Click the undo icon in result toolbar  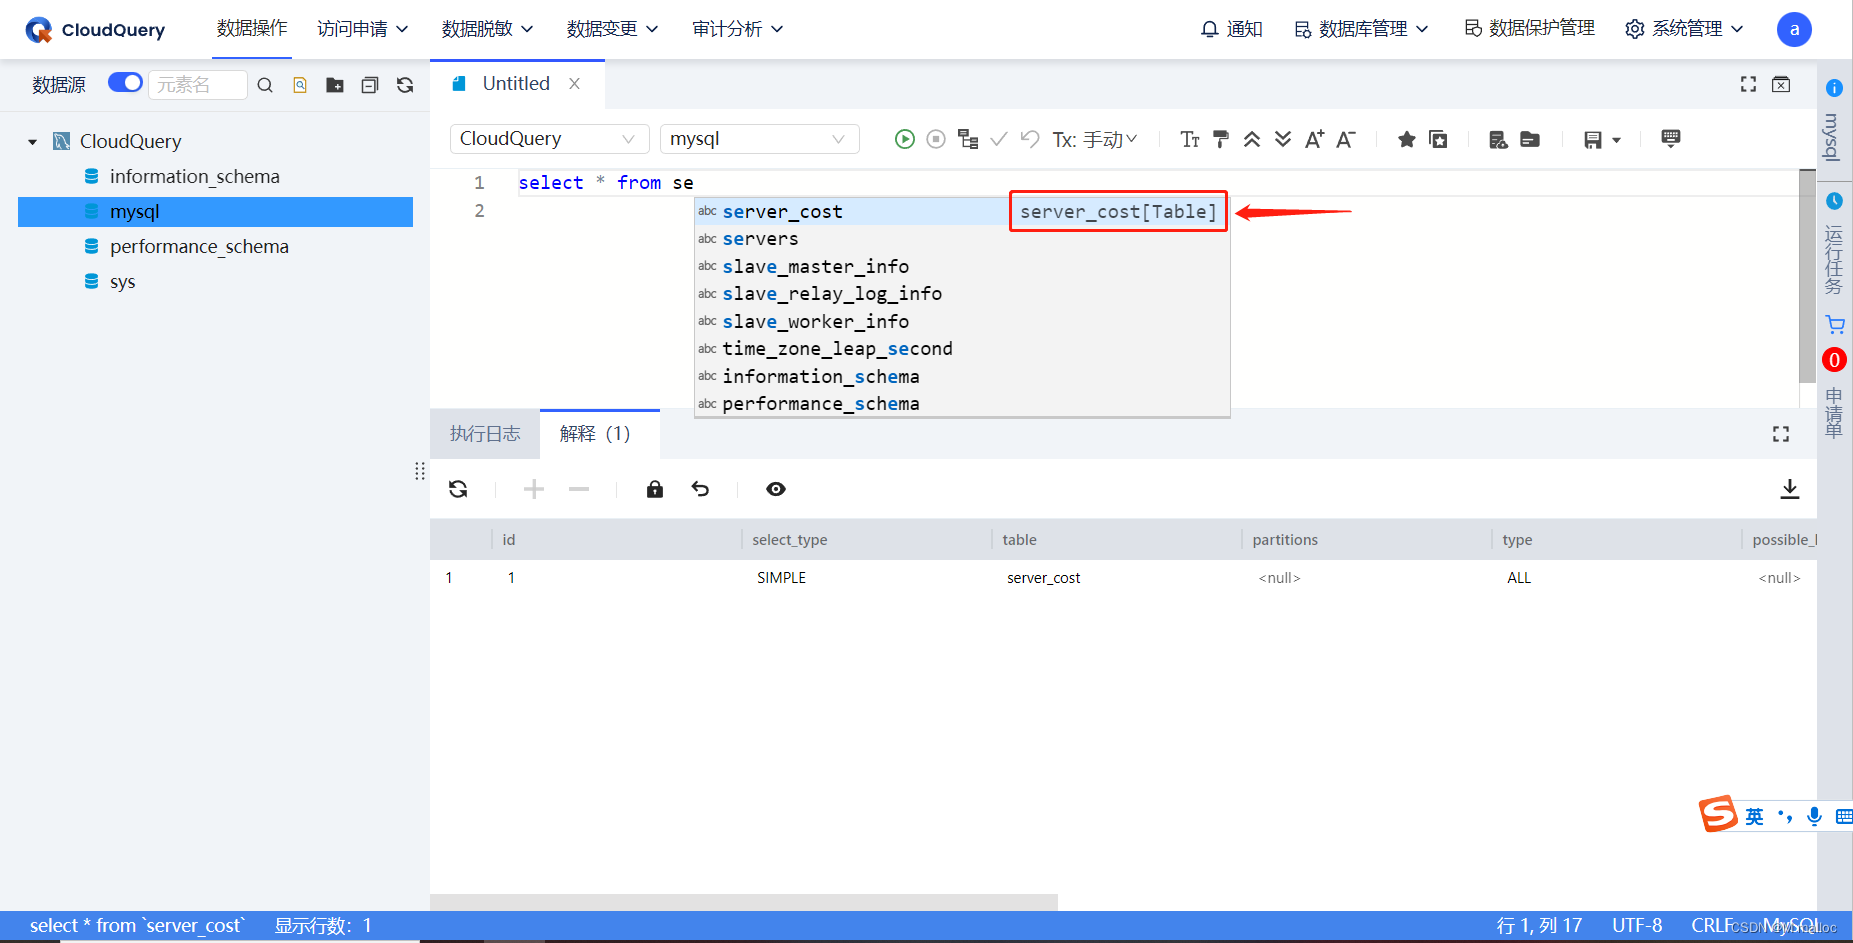[x=700, y=489]
